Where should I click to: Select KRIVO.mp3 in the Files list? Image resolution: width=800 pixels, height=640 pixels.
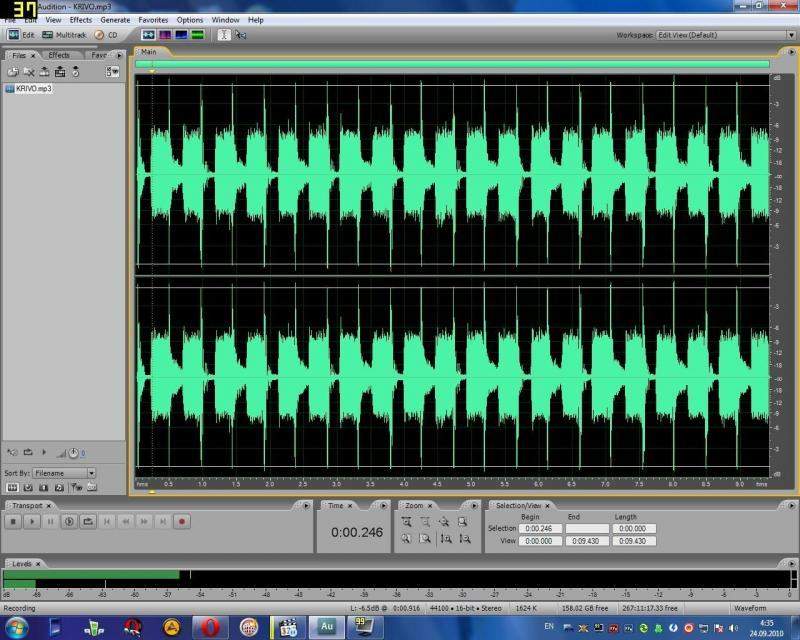[33, 88]
